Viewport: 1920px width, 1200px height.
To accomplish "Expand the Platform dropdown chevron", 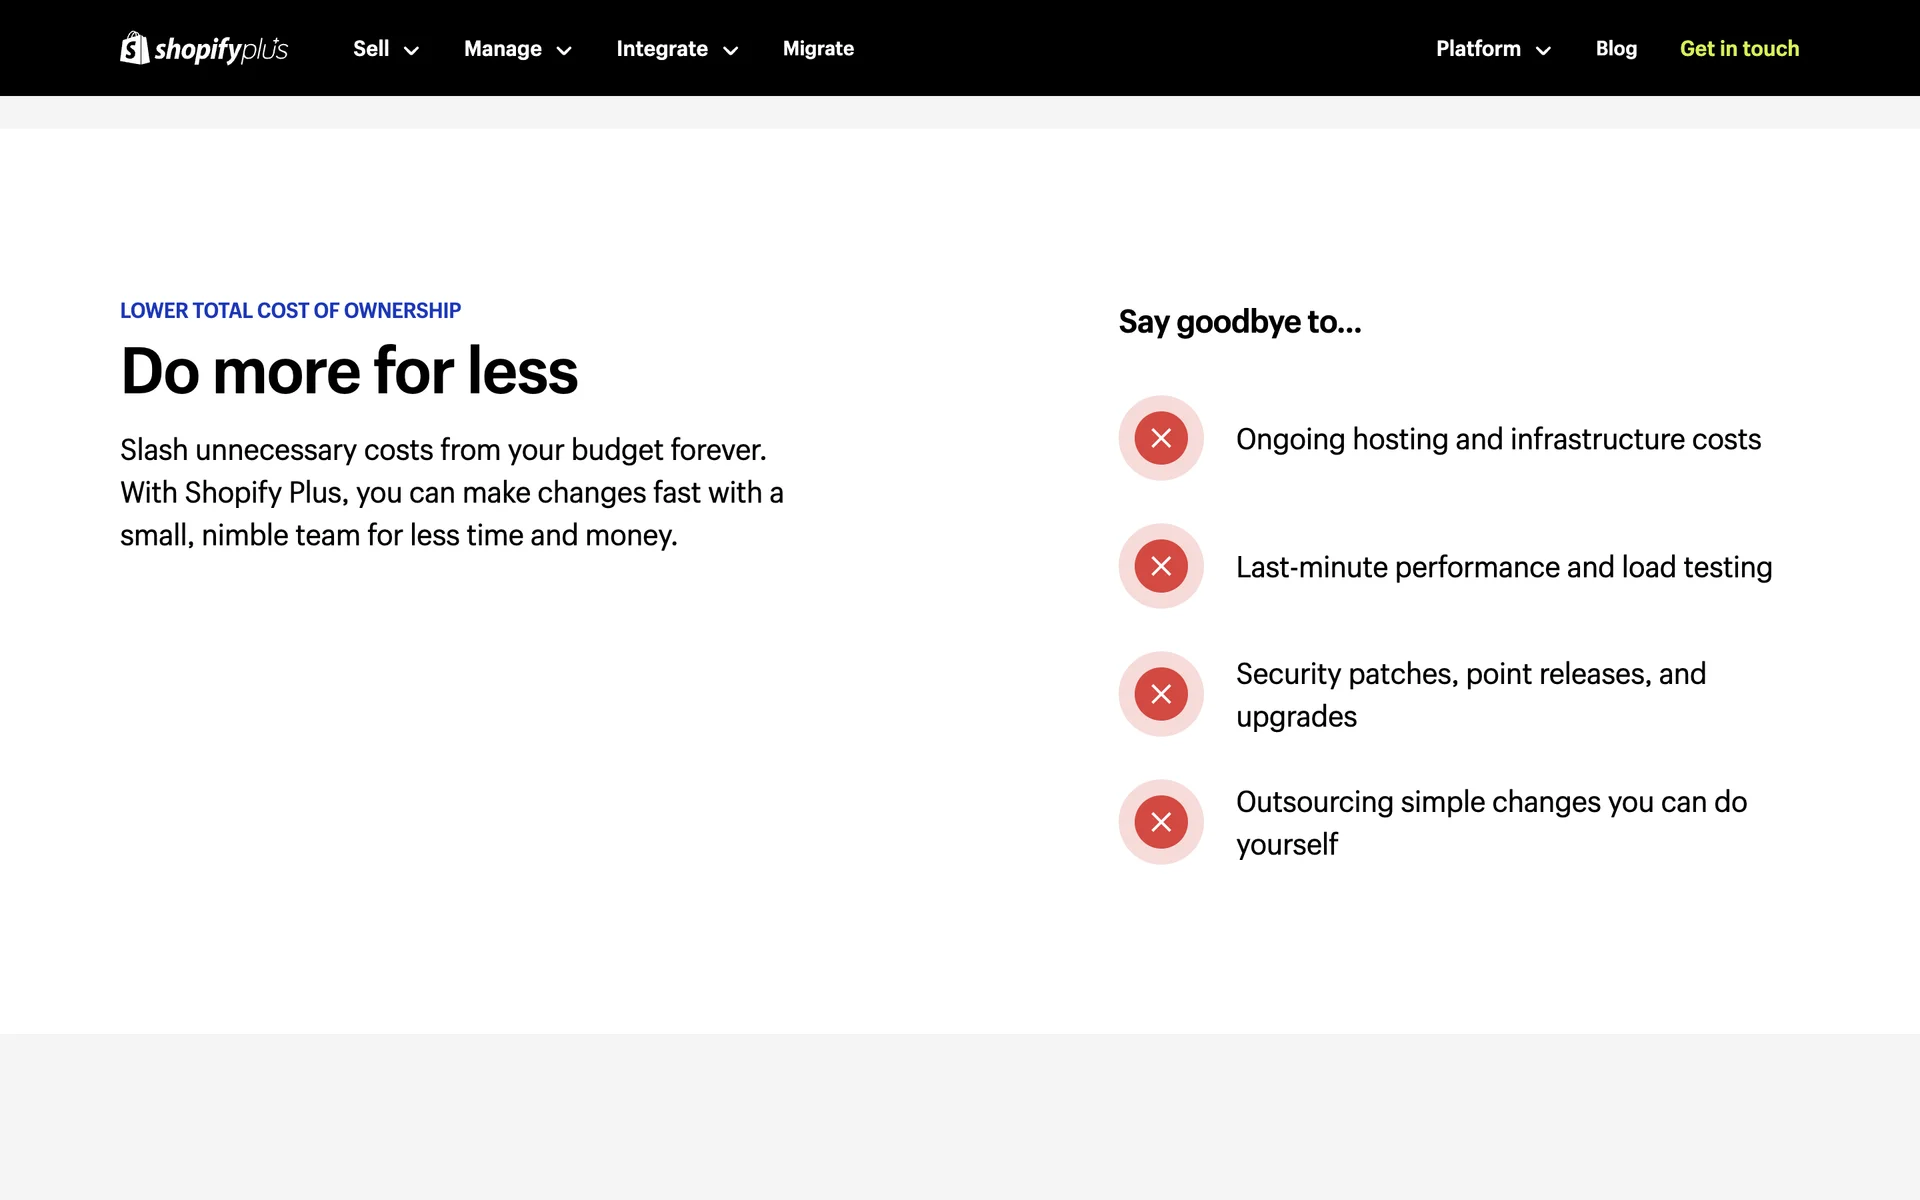I will pyautogui.click(x=1543, y=50).
